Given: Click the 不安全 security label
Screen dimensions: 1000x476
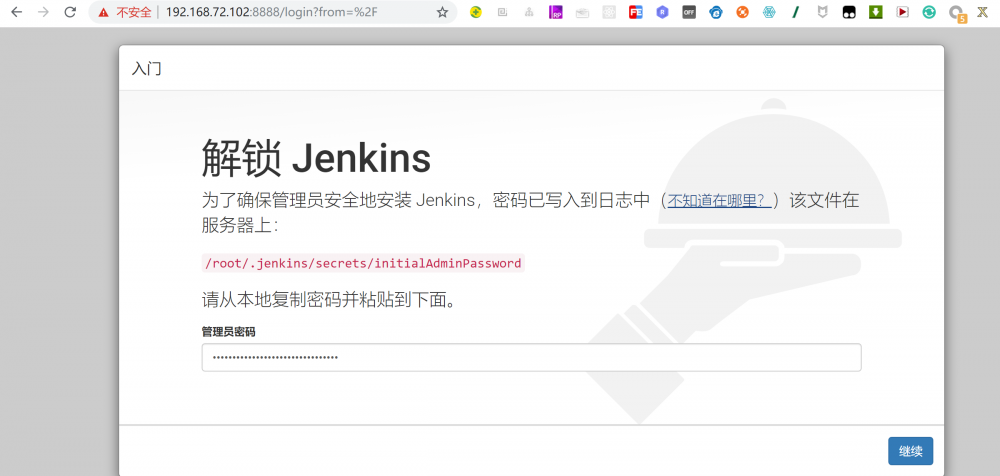Looking at the screenshot, I should [x=133, y=12].
